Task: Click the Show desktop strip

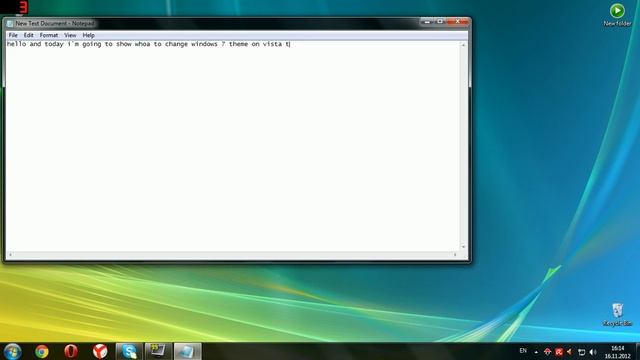Action: [637, 351]
